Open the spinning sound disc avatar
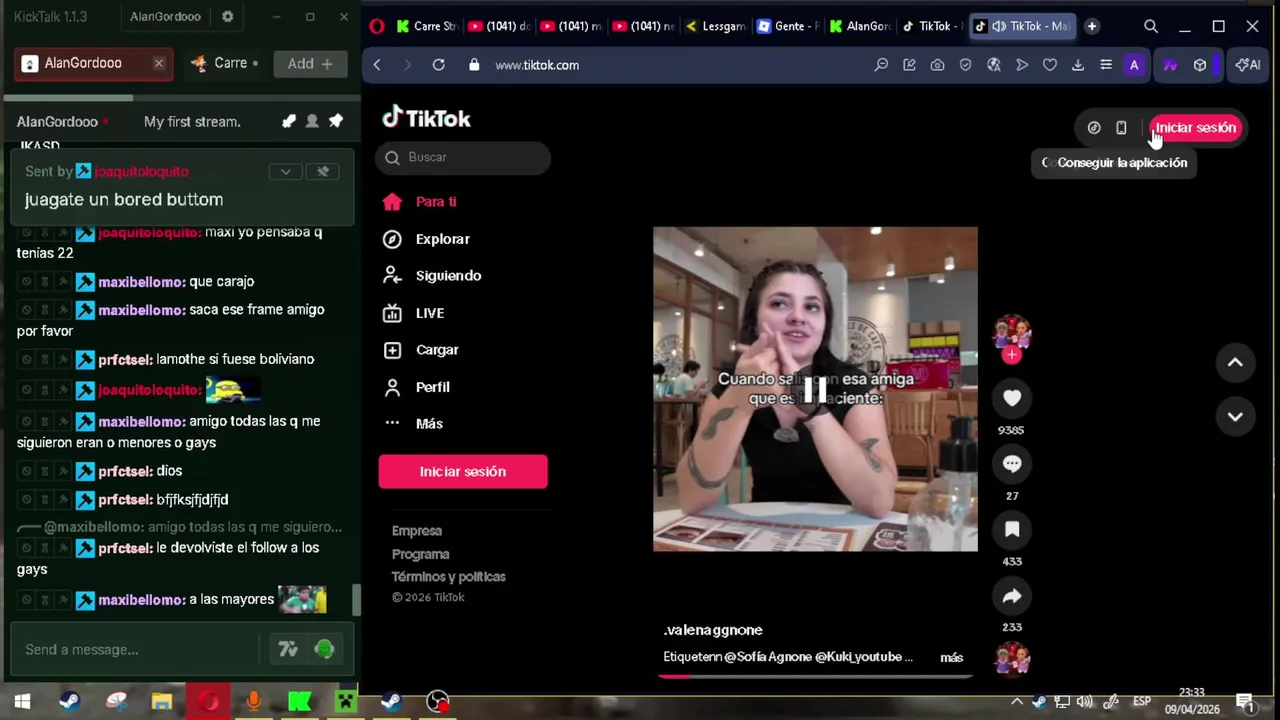Screen dimensions: 1280x720 pos(1012,659)
